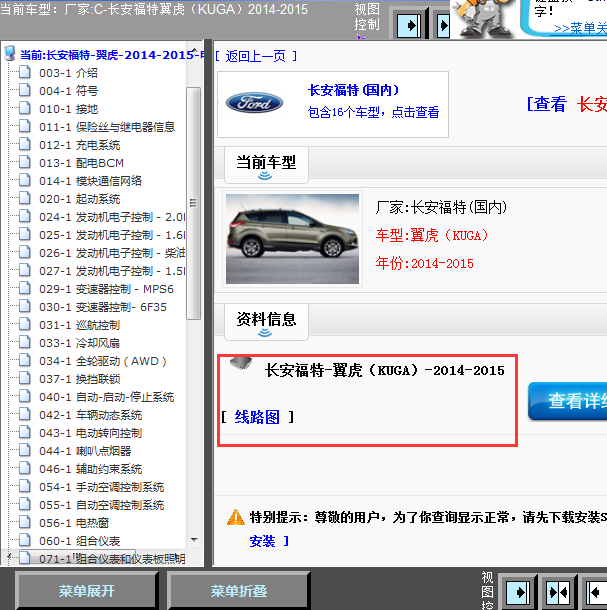
Task: Open 010-1 接地 document
Action: point(68,109)
